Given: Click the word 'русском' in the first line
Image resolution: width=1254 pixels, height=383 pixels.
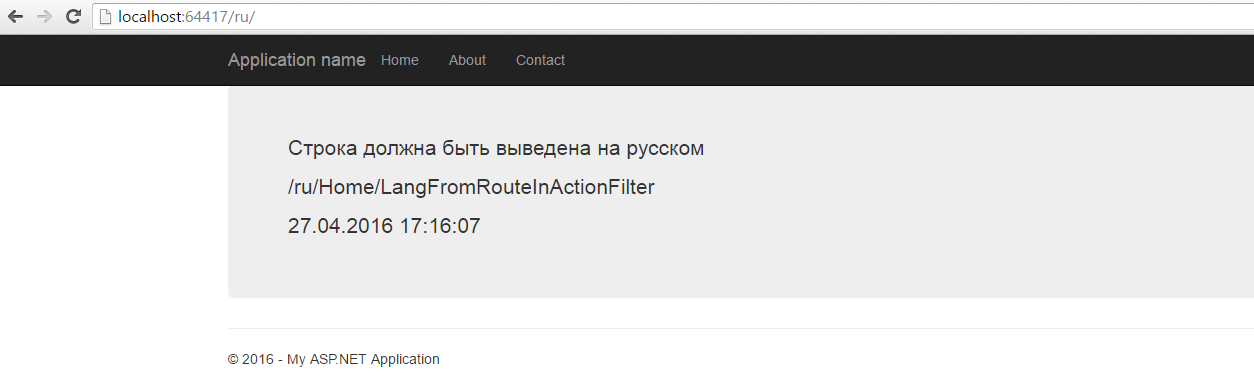Looking at the screenshot, I should (665, 150).
